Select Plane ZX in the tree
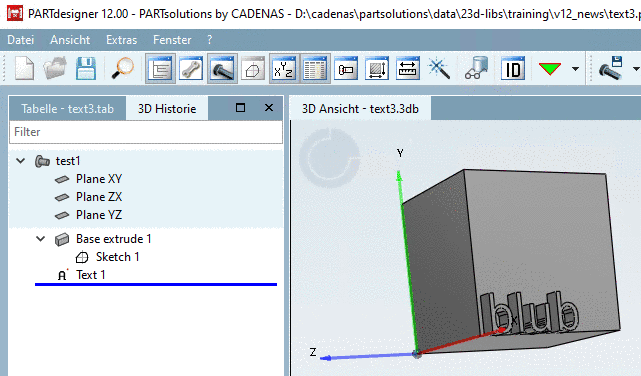Image resolution: width=641 pixels, height=376 pixels. 99,197
